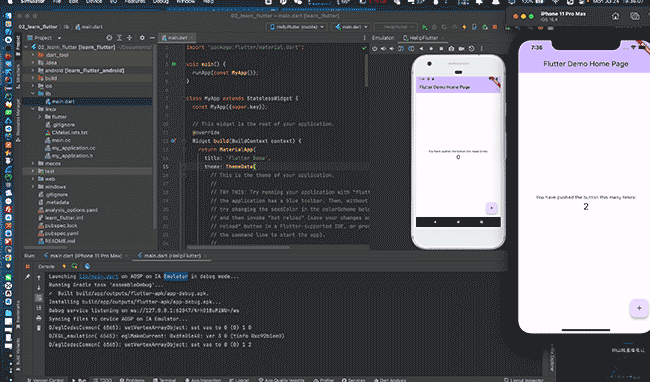650x382 pixels.
Task: Switch to main.dart (iPhone 11 Pro Max) run tab
Action: pos(85,256)
